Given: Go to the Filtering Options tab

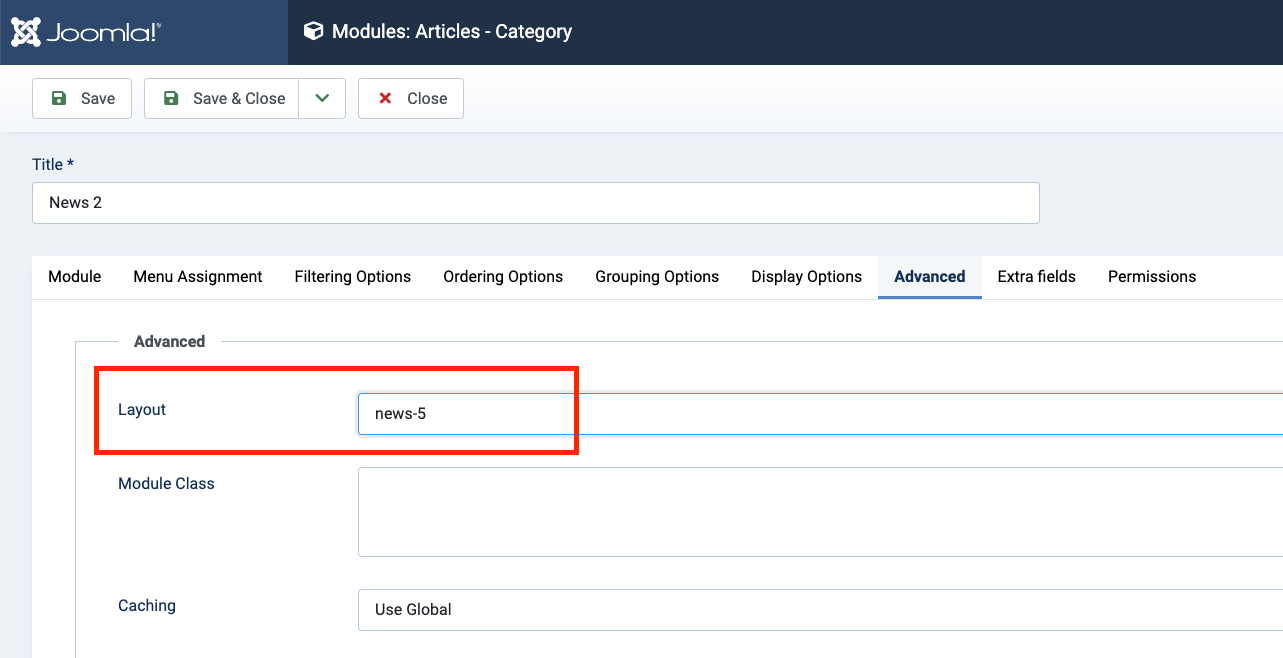Looking at the screenshot, I should click(353, 277).
